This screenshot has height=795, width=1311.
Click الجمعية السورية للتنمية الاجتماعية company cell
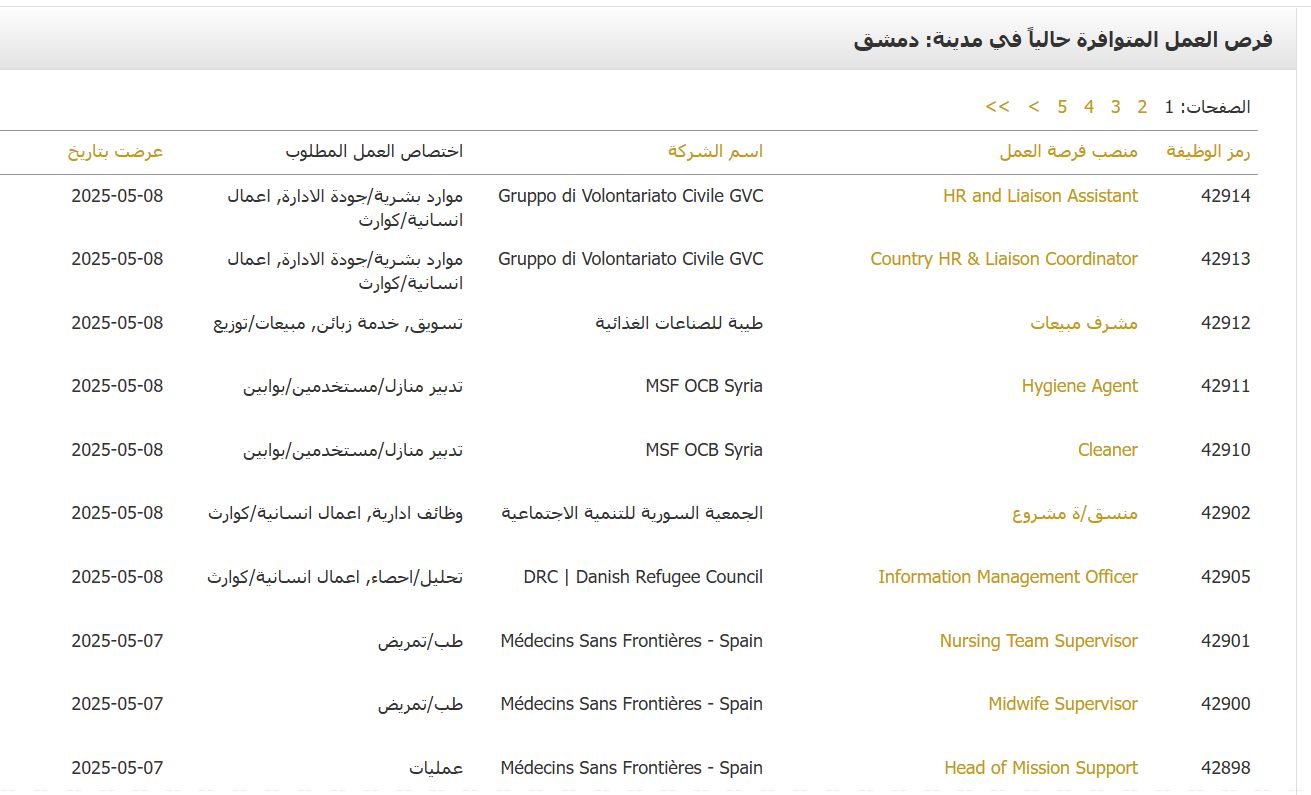point(632,514)
